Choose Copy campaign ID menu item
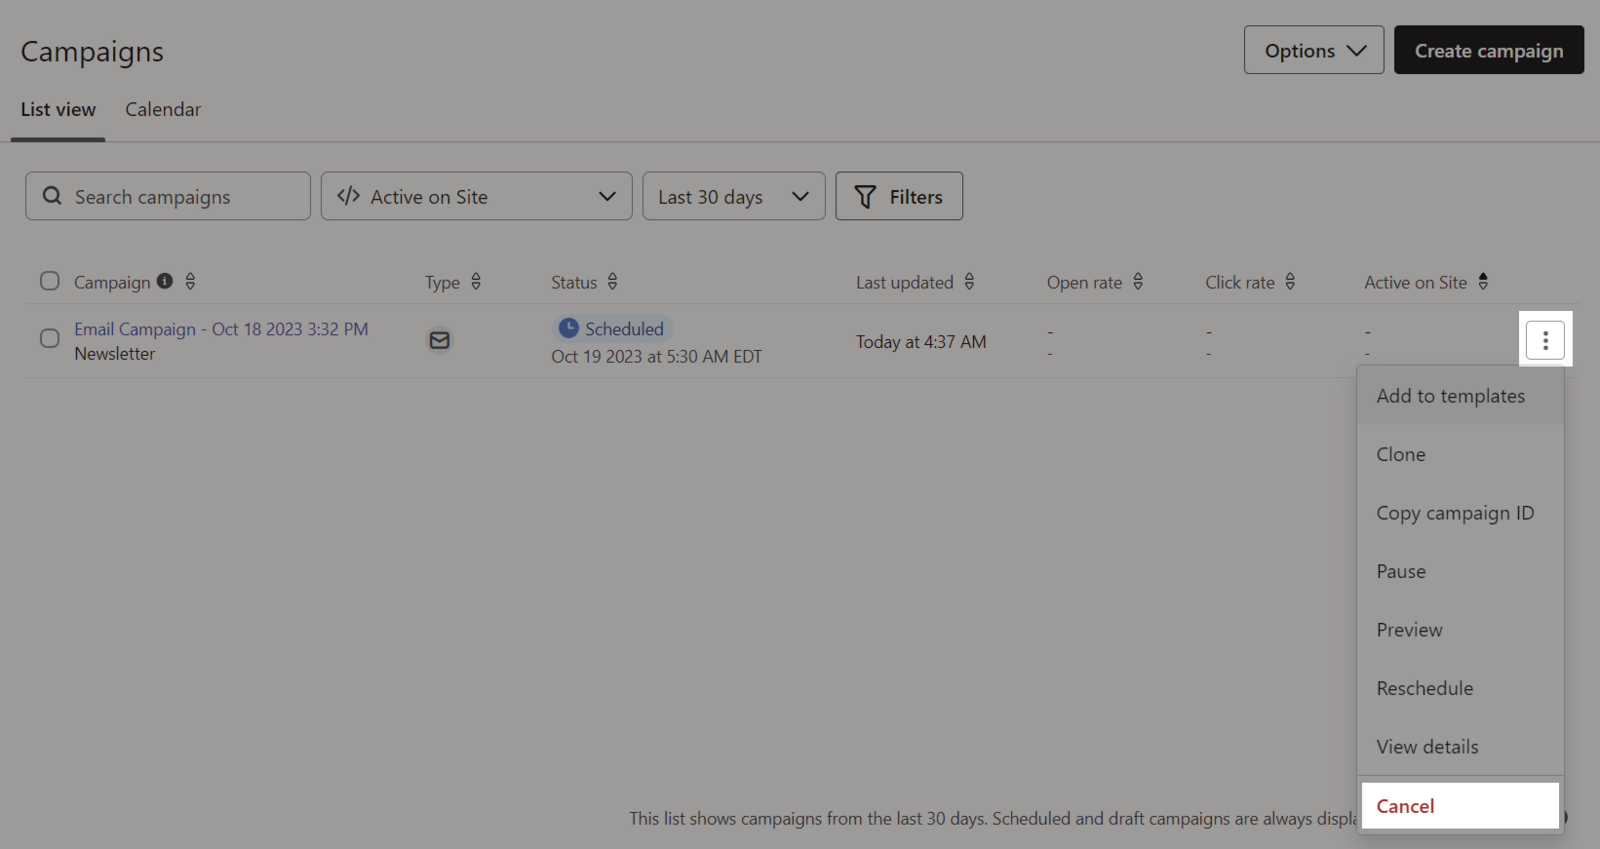Image resolution: width=1600 pixels, height=849 pixels. (x=1460, y=513)
